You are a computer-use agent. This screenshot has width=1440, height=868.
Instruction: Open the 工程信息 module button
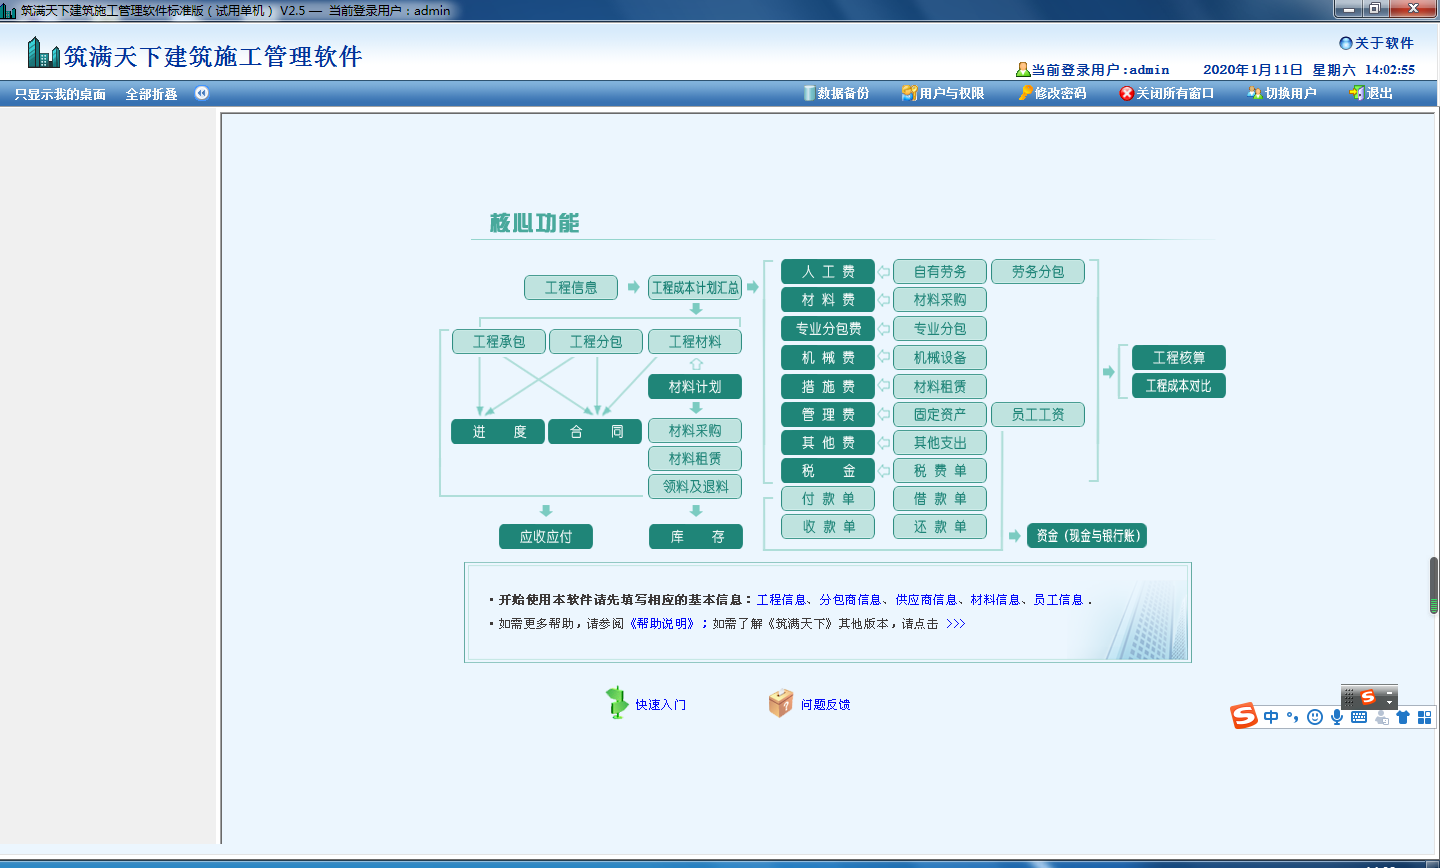571,288
